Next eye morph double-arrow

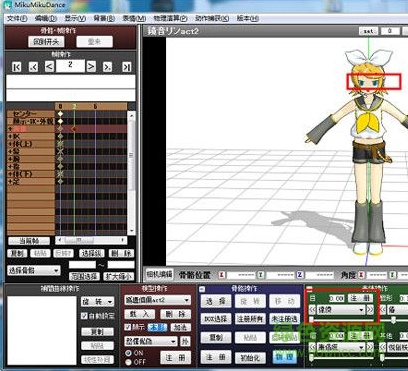click(x=370, y=310)
